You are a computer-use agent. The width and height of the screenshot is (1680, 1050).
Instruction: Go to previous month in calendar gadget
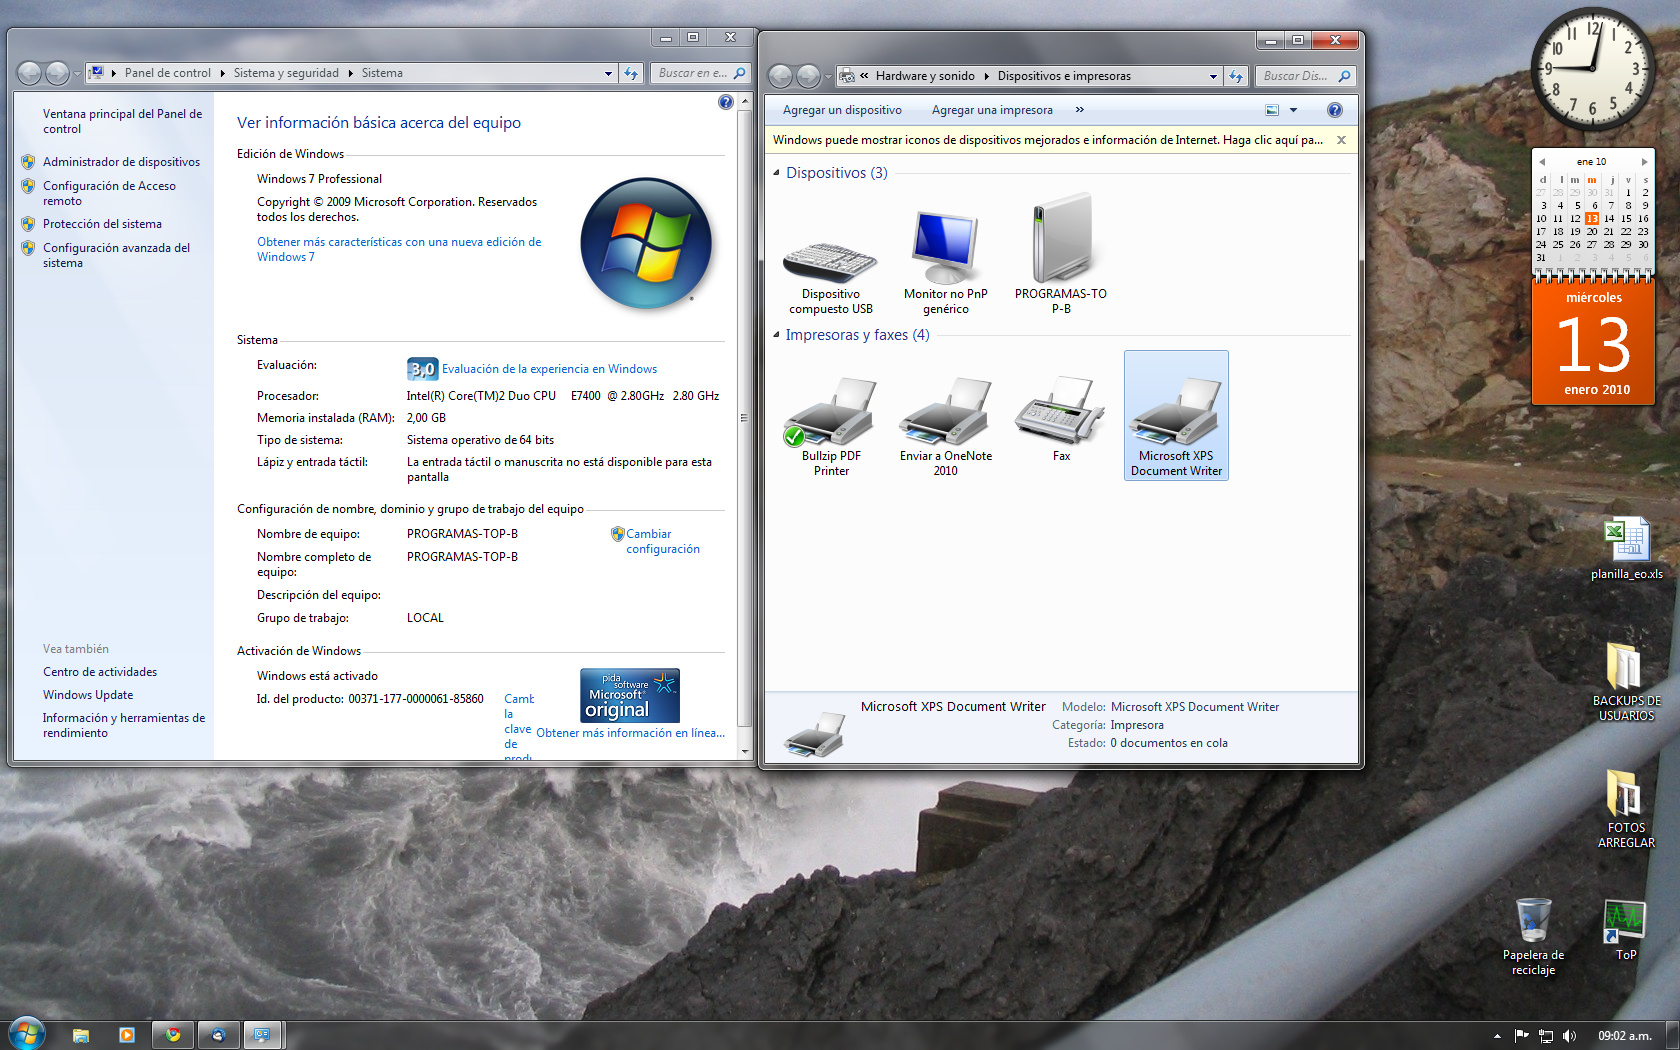point(1542,161)
